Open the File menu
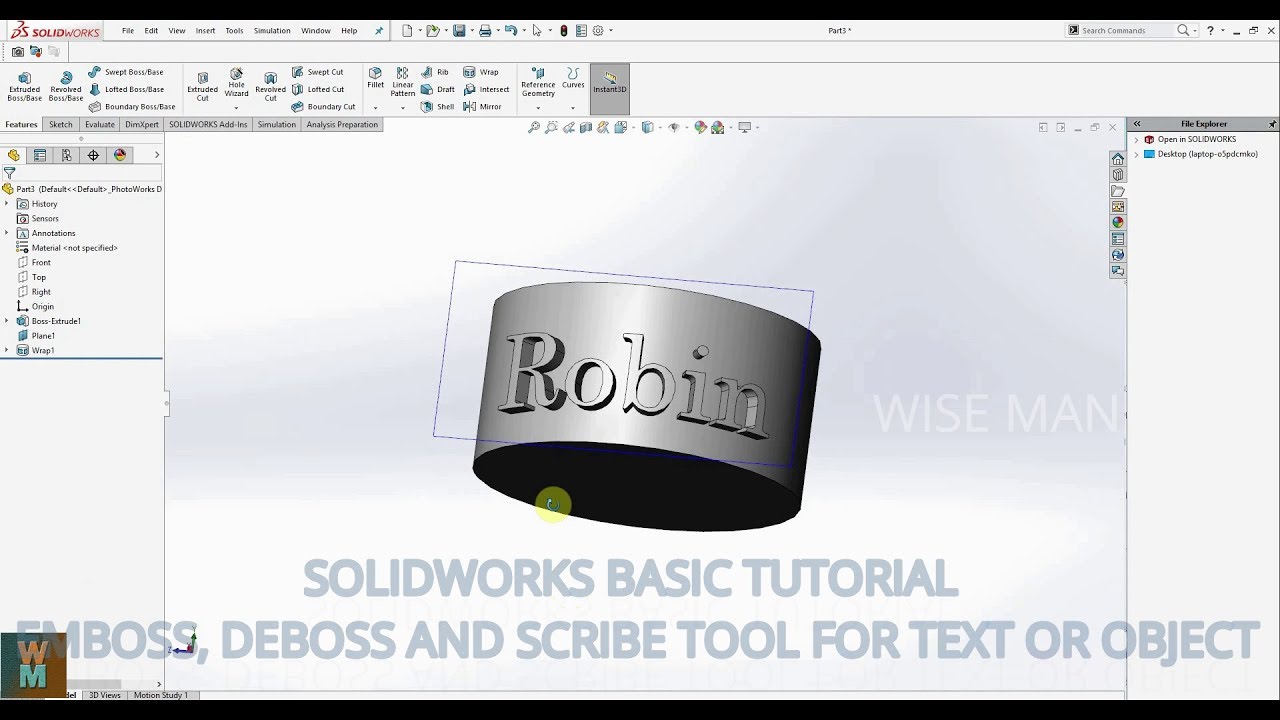Screen dimensions: 1280x720 pyautogui.click(x=128, y=31)
